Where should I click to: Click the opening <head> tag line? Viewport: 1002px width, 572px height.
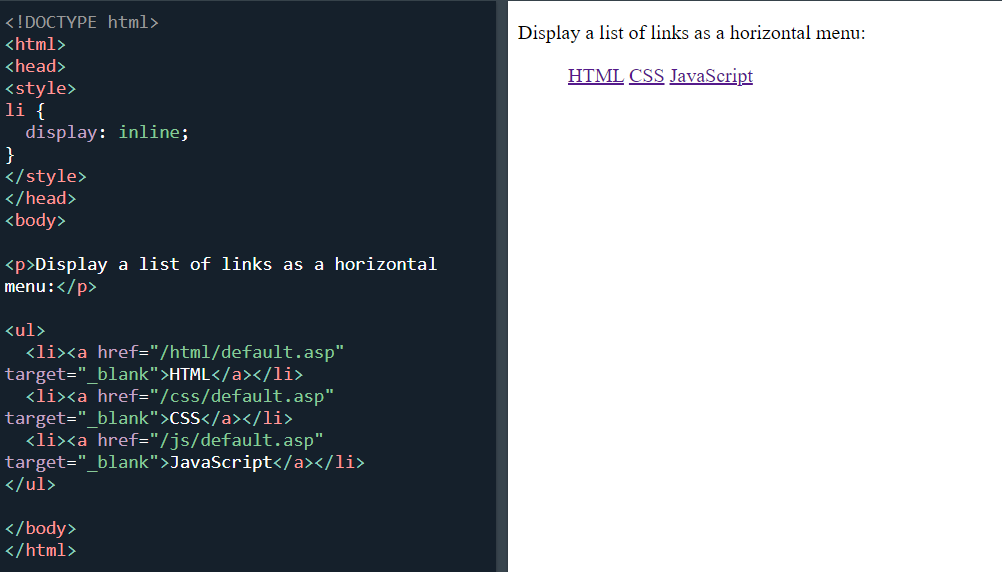click(x=35, y=66)
